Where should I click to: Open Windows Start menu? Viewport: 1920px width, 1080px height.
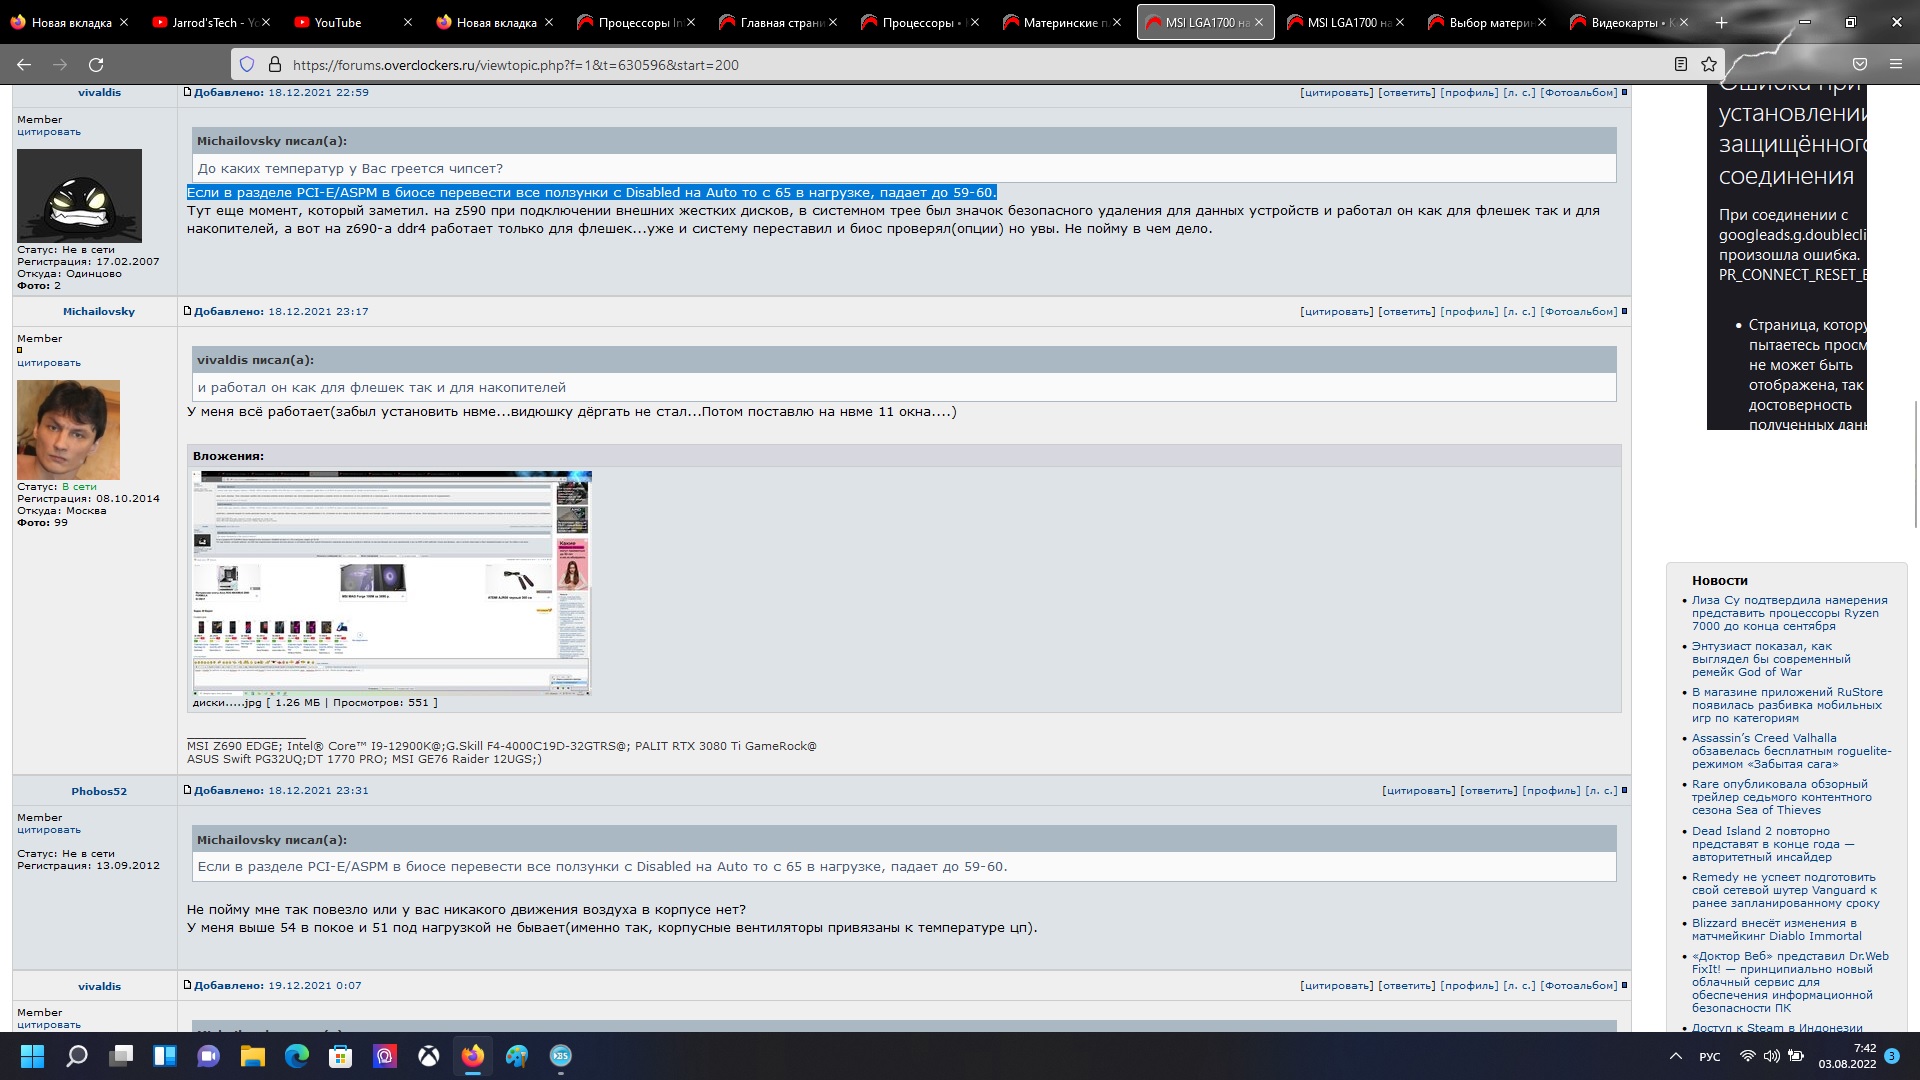pyautogui.click(x=32, y=1056)
